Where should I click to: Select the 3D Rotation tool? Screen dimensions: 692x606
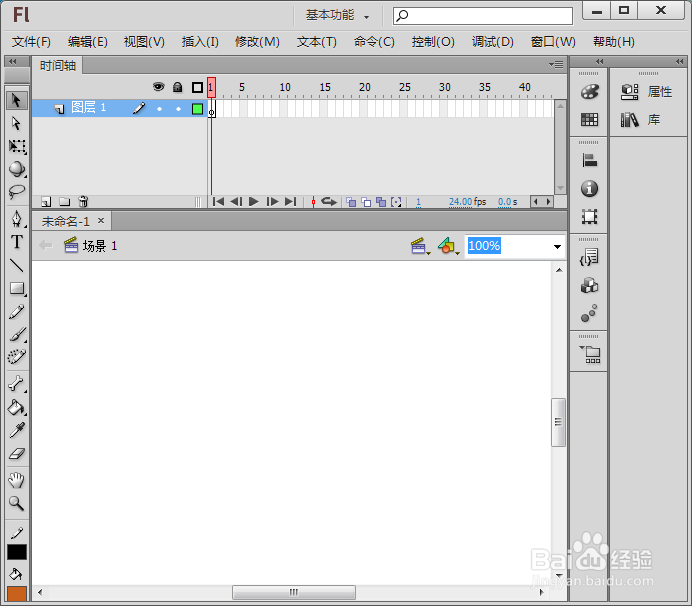(17, 169)
